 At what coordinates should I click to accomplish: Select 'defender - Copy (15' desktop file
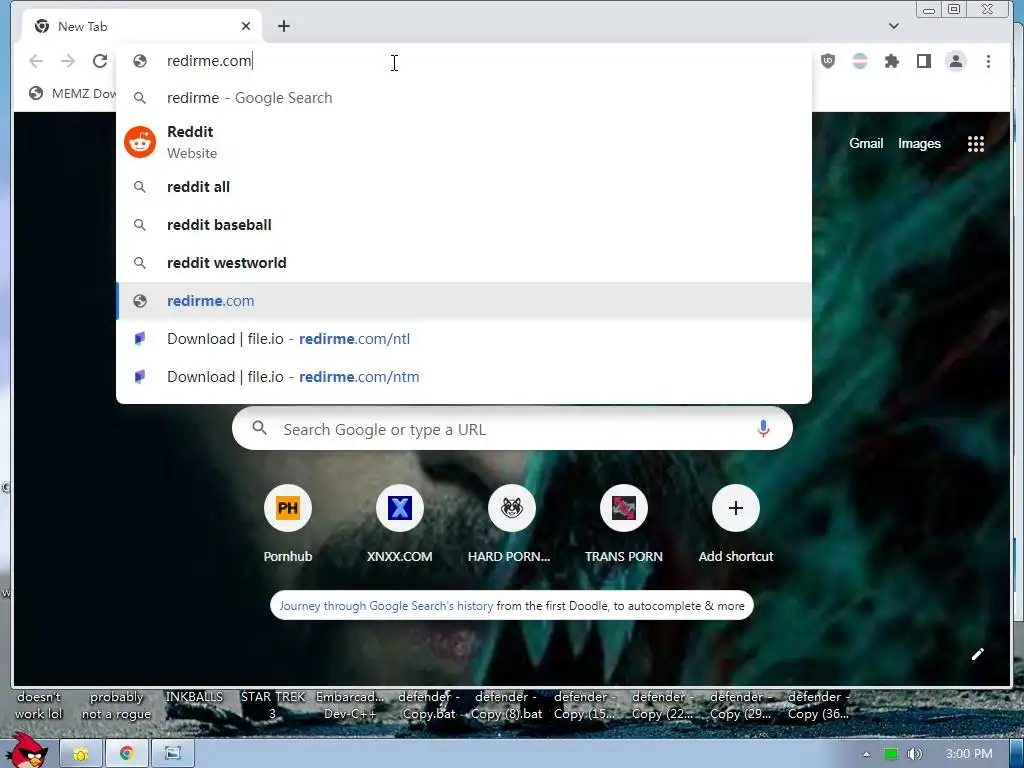pos(584,705)
